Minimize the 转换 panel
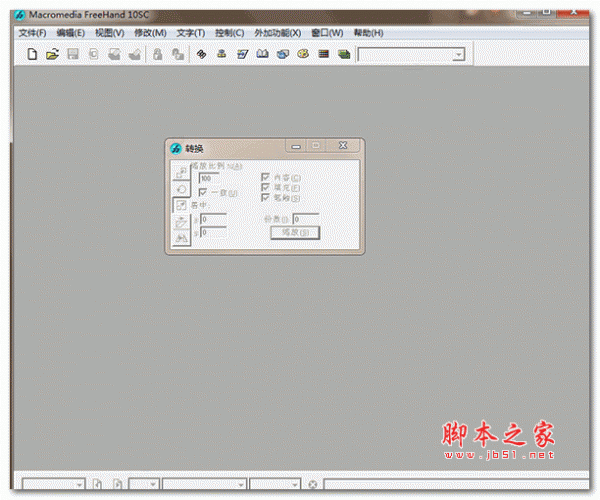The width and height of the screenshot is (600, 500). click(x=296, y=146)
